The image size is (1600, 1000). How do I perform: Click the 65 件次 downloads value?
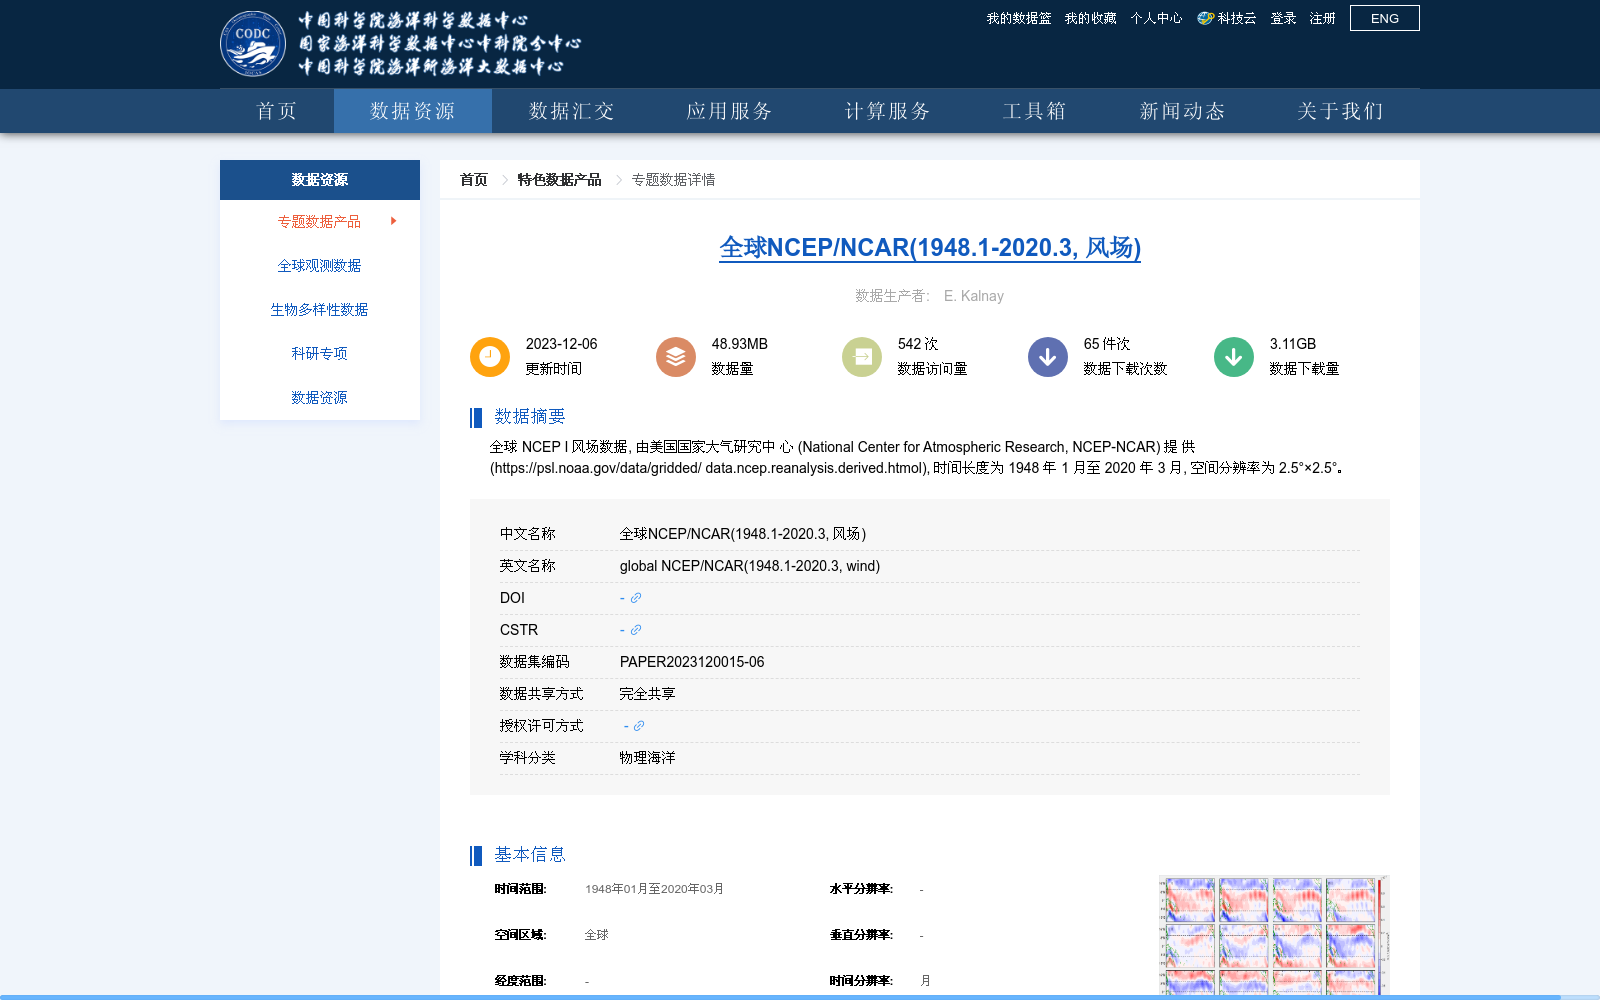1107,344
